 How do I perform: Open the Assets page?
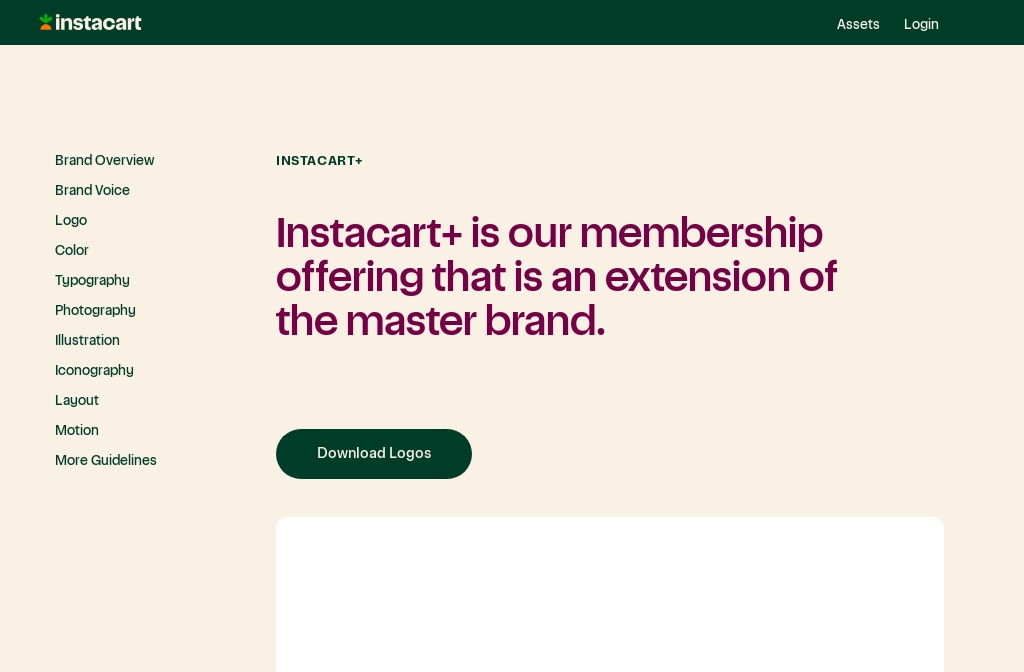858,24
